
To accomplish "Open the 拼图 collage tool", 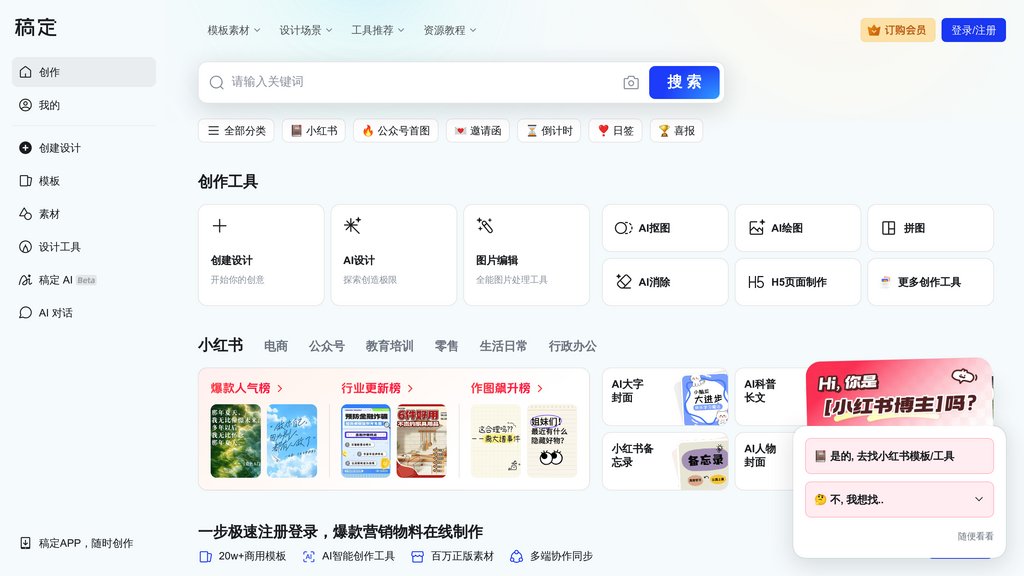I will coord(929,227).
